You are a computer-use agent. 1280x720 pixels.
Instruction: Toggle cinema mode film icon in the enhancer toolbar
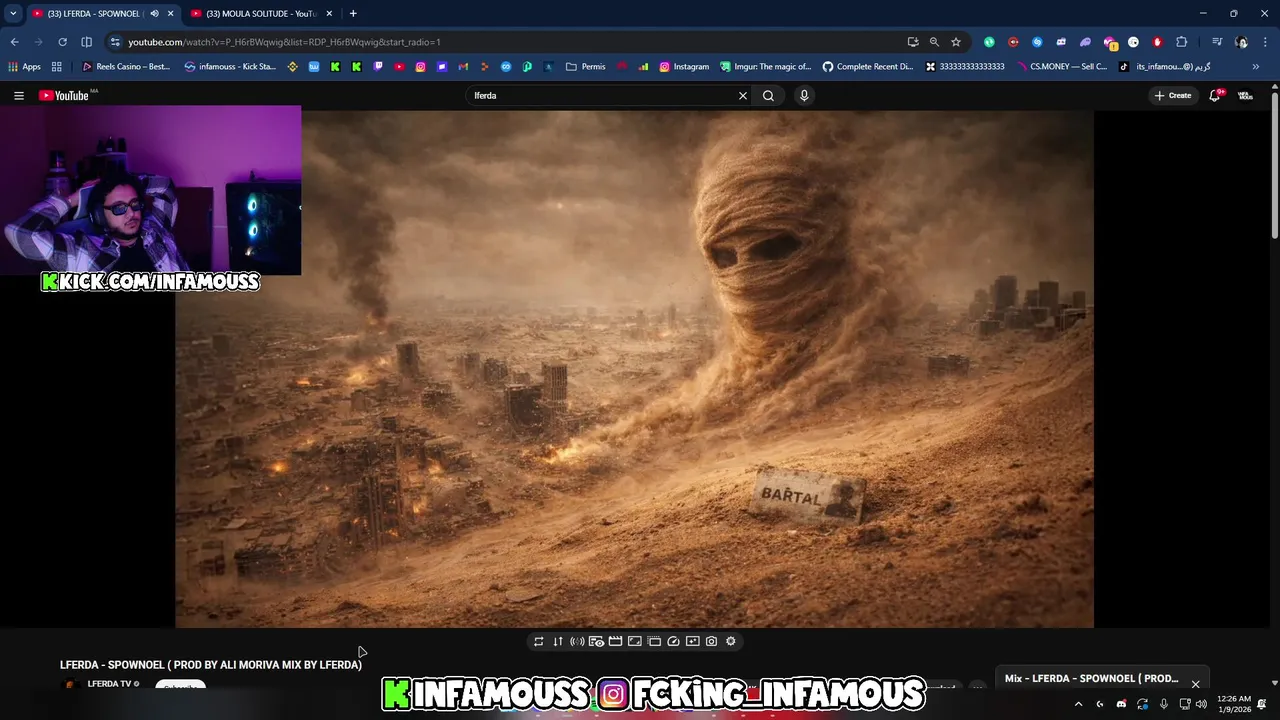[x=616, y=641]
